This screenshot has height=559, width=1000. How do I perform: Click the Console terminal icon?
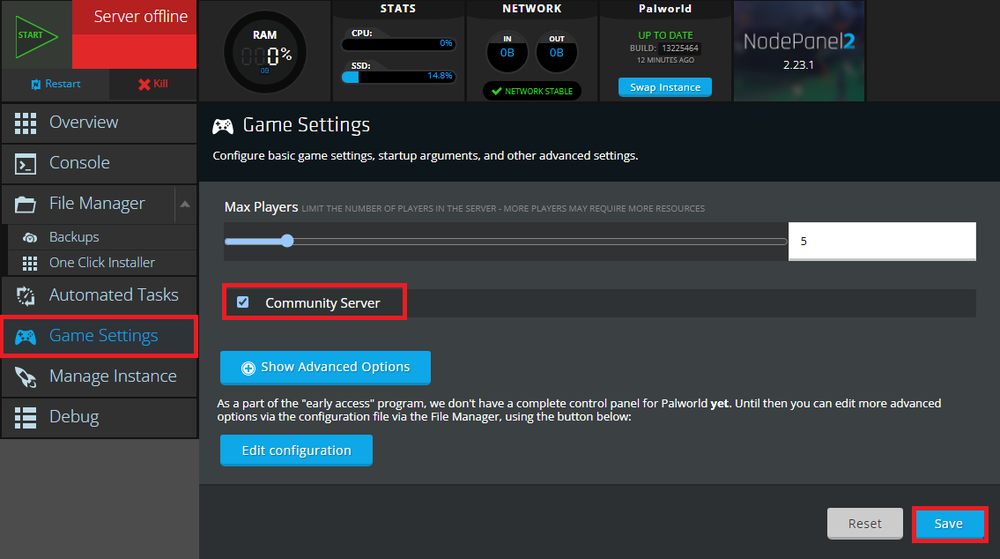click(26, 163)
